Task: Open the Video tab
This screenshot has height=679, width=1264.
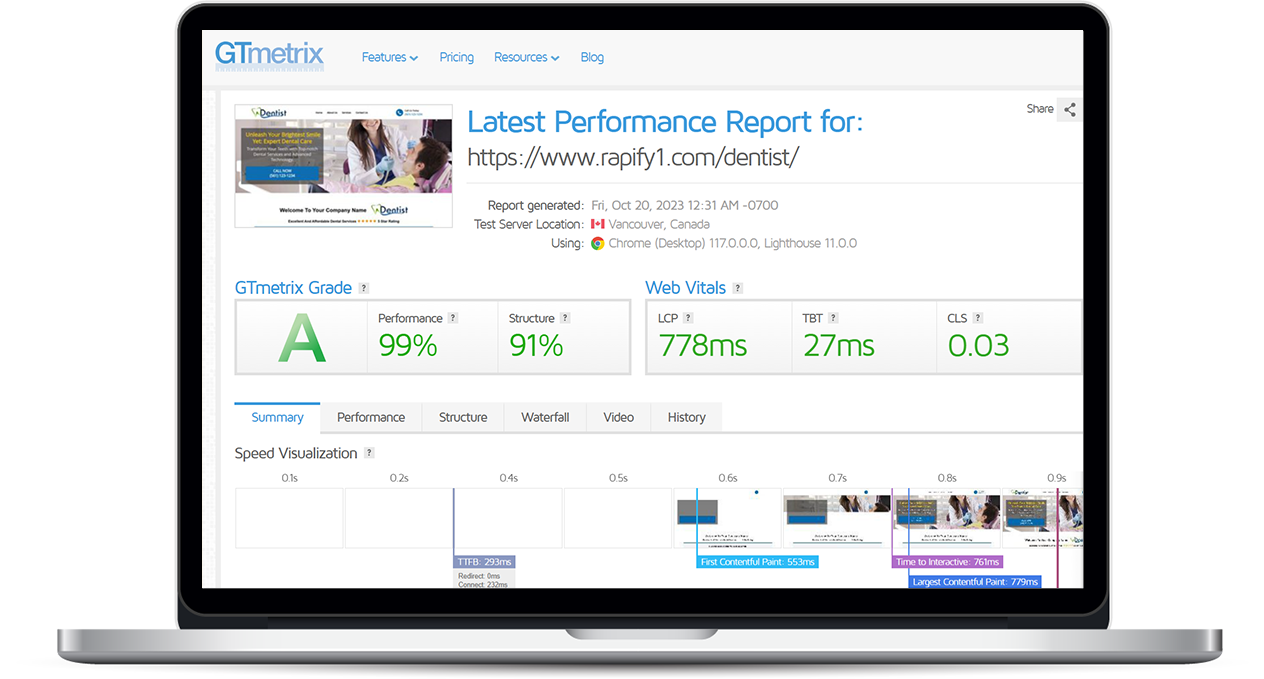Action: pos(618,417)
